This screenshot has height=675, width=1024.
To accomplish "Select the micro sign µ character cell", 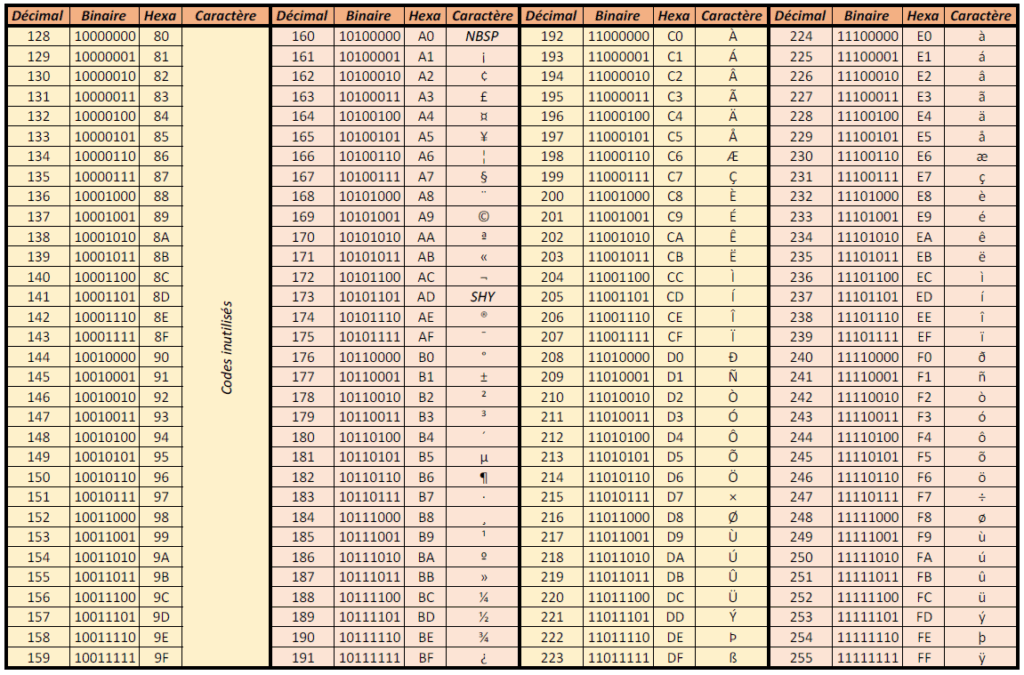I will tap(482, 458).
